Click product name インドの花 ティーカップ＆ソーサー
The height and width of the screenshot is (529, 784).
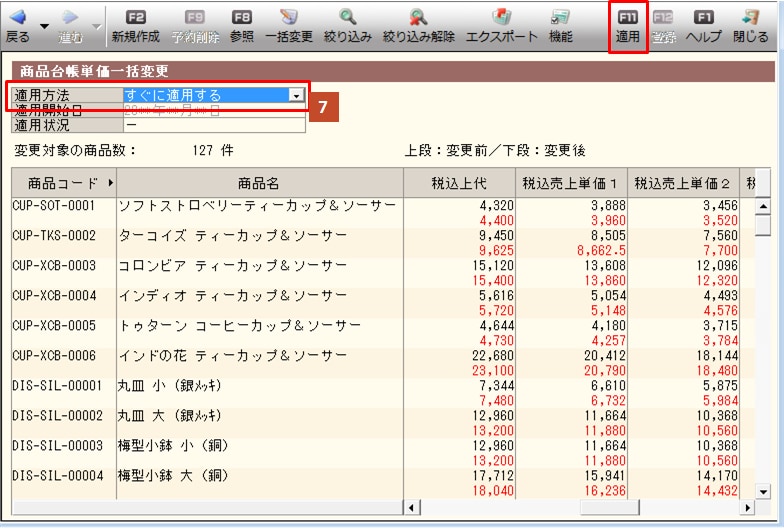point(232,356)
